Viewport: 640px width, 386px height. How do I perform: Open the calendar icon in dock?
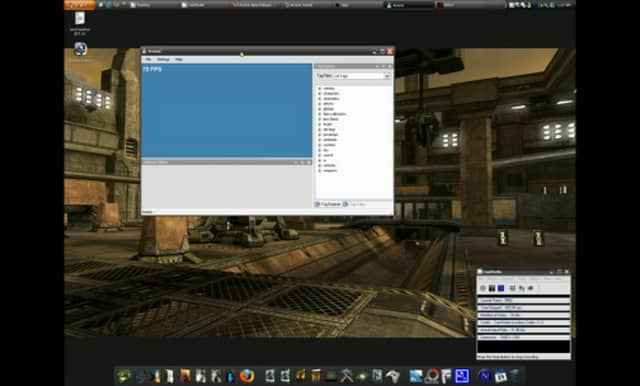(x=500, y=376)
